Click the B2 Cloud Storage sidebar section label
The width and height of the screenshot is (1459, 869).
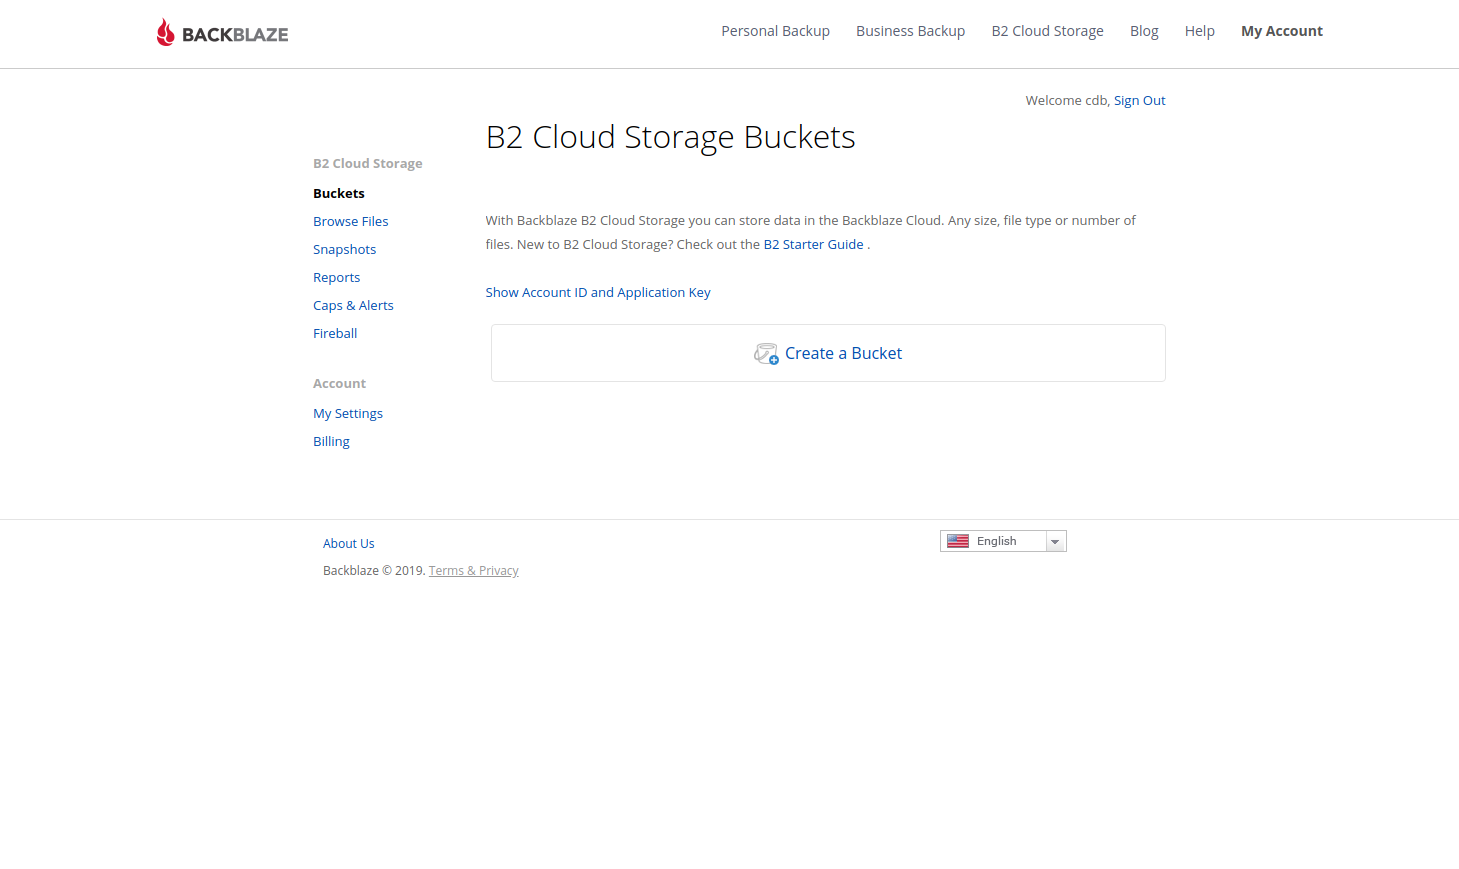point(367,163)
